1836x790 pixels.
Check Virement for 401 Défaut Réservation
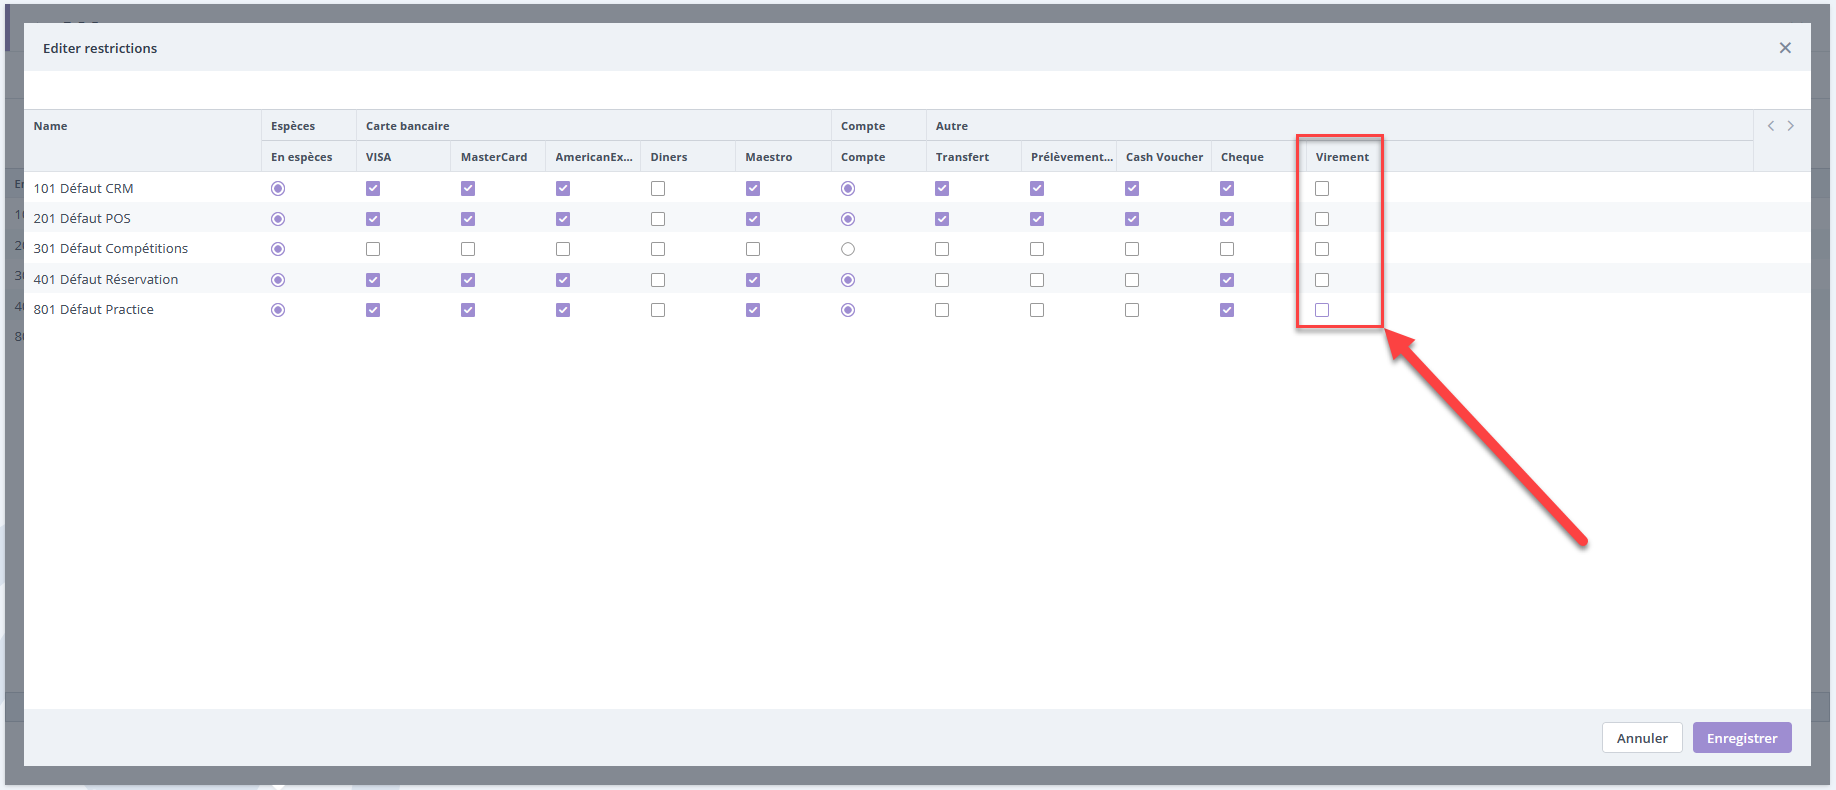tap(1322, 280)
